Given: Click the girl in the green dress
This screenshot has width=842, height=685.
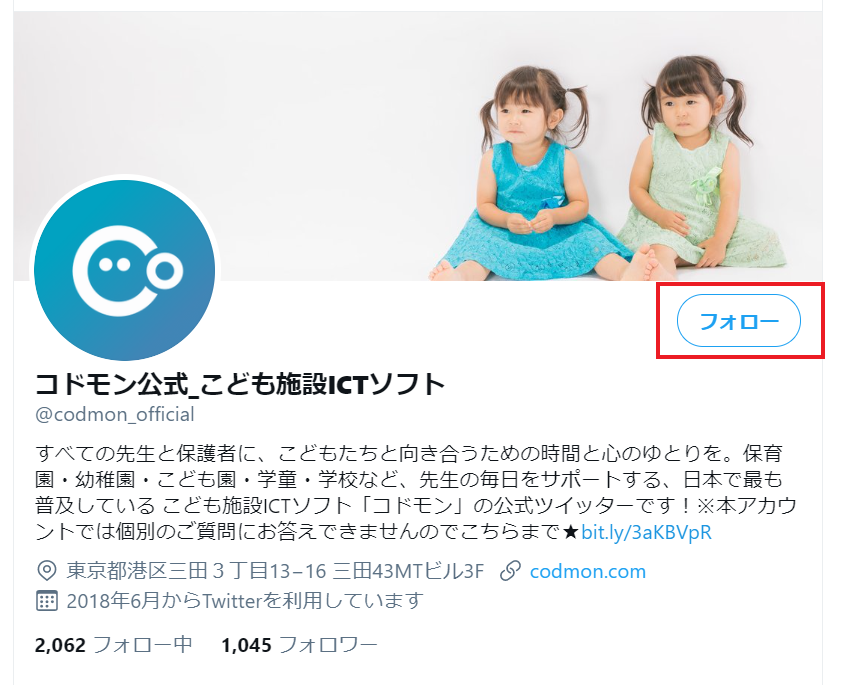Looking at the screenshot, I should (698, 164).
